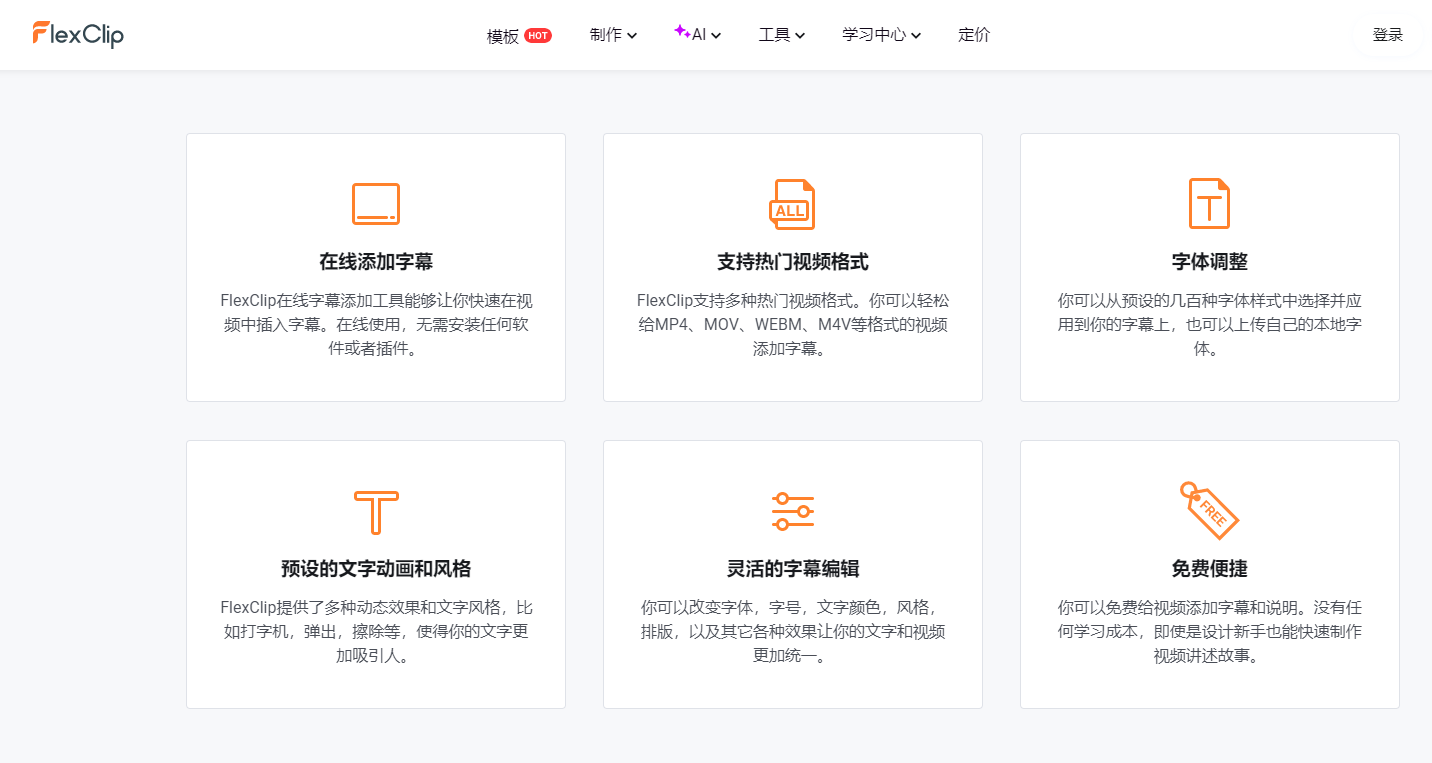This screenshot has height=763, width=1432.
Task: Click the FREE price tag icon
Action: (x=1209, y=510)
